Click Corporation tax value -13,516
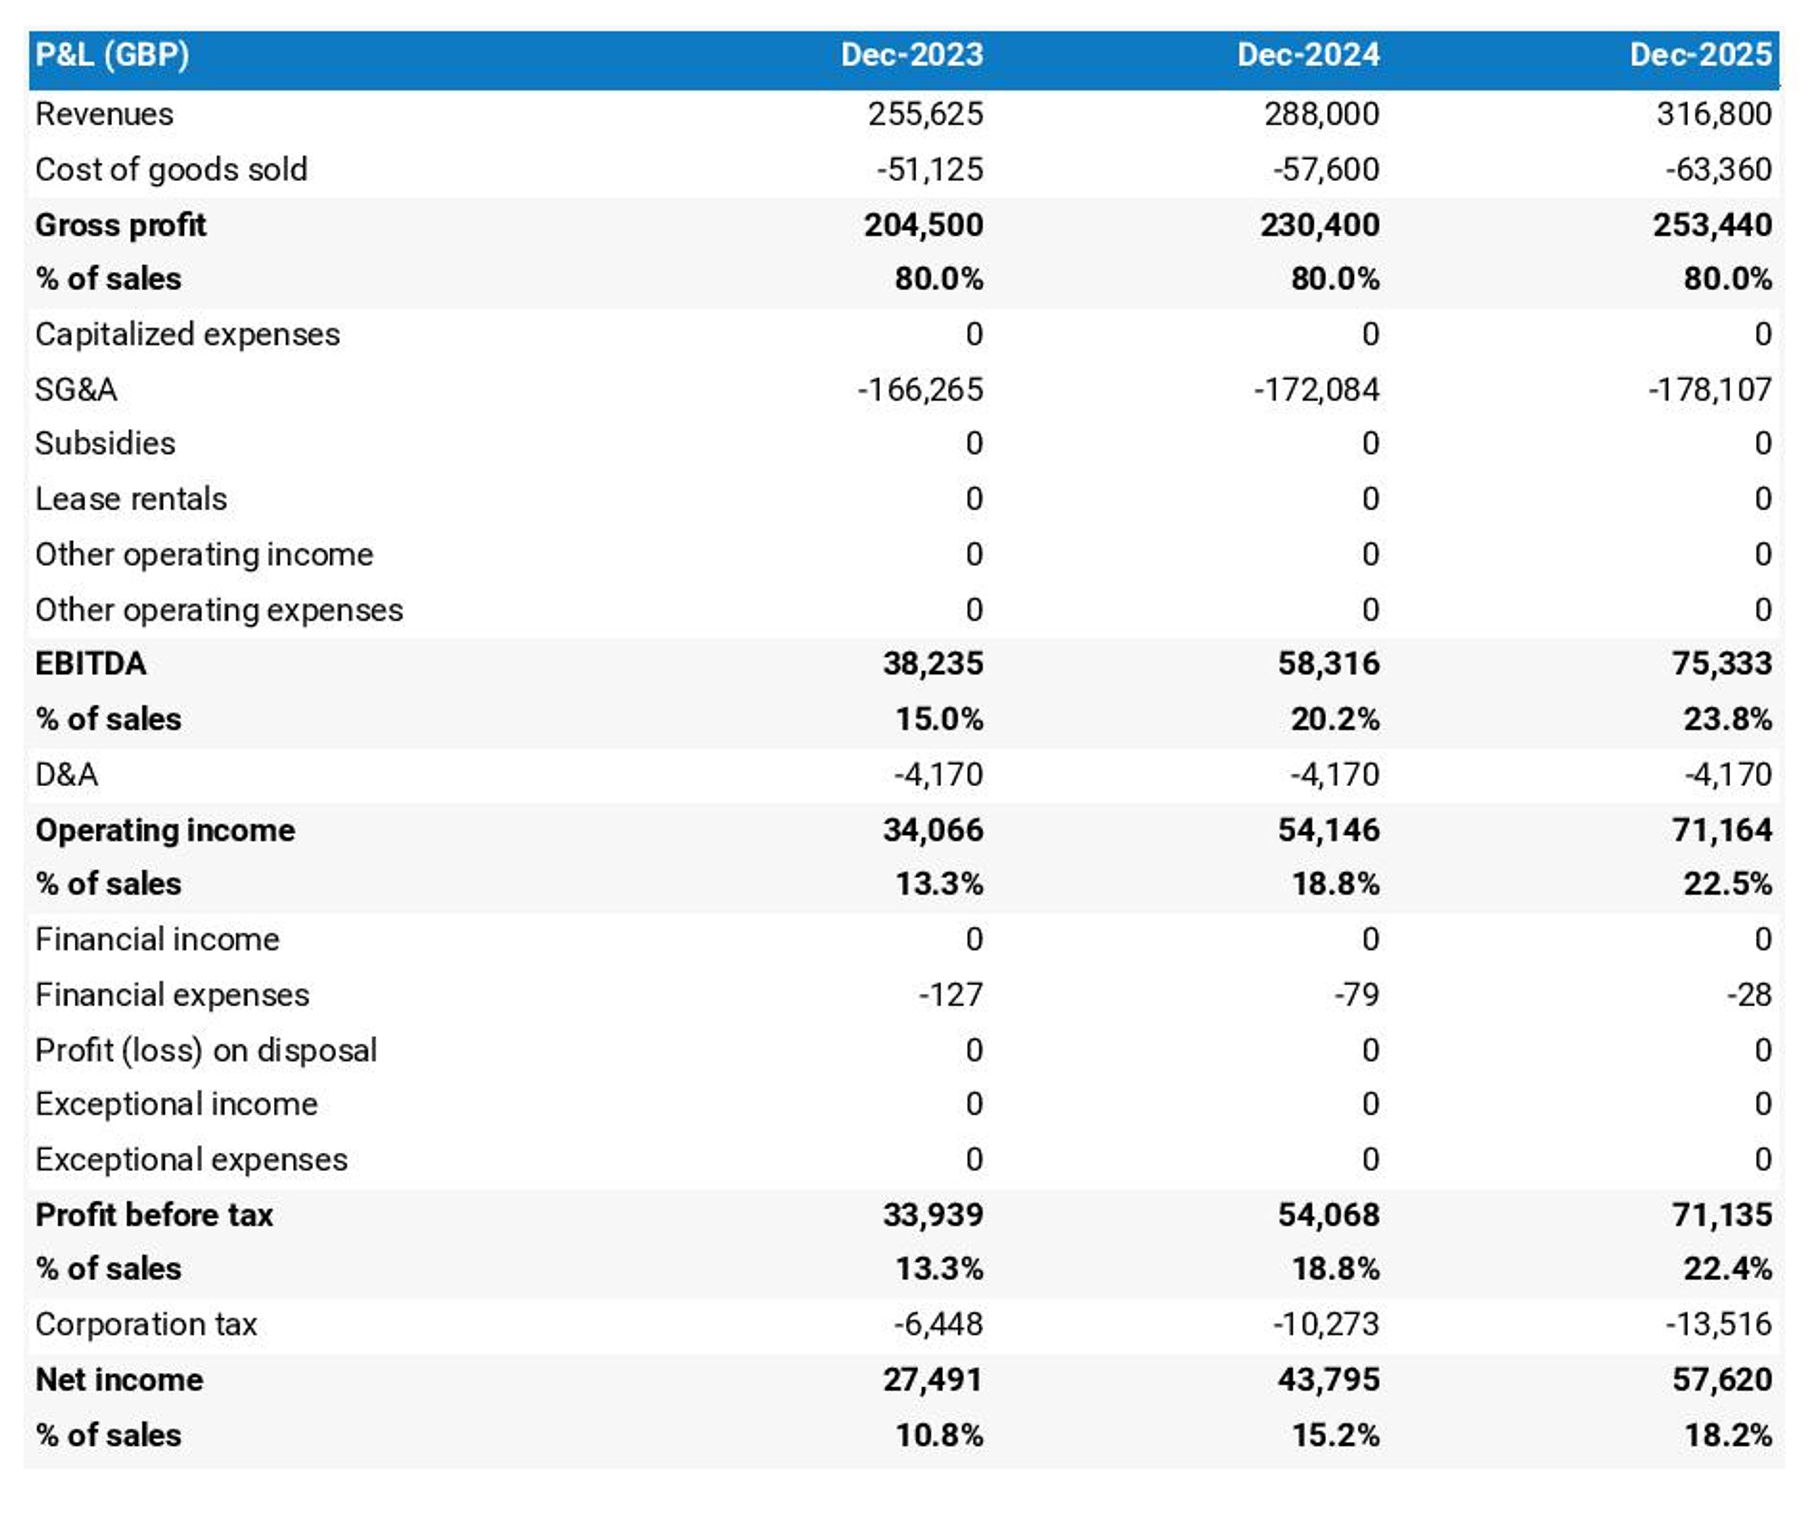The image size is (1800, 1517). (x=1718, y=1324)
